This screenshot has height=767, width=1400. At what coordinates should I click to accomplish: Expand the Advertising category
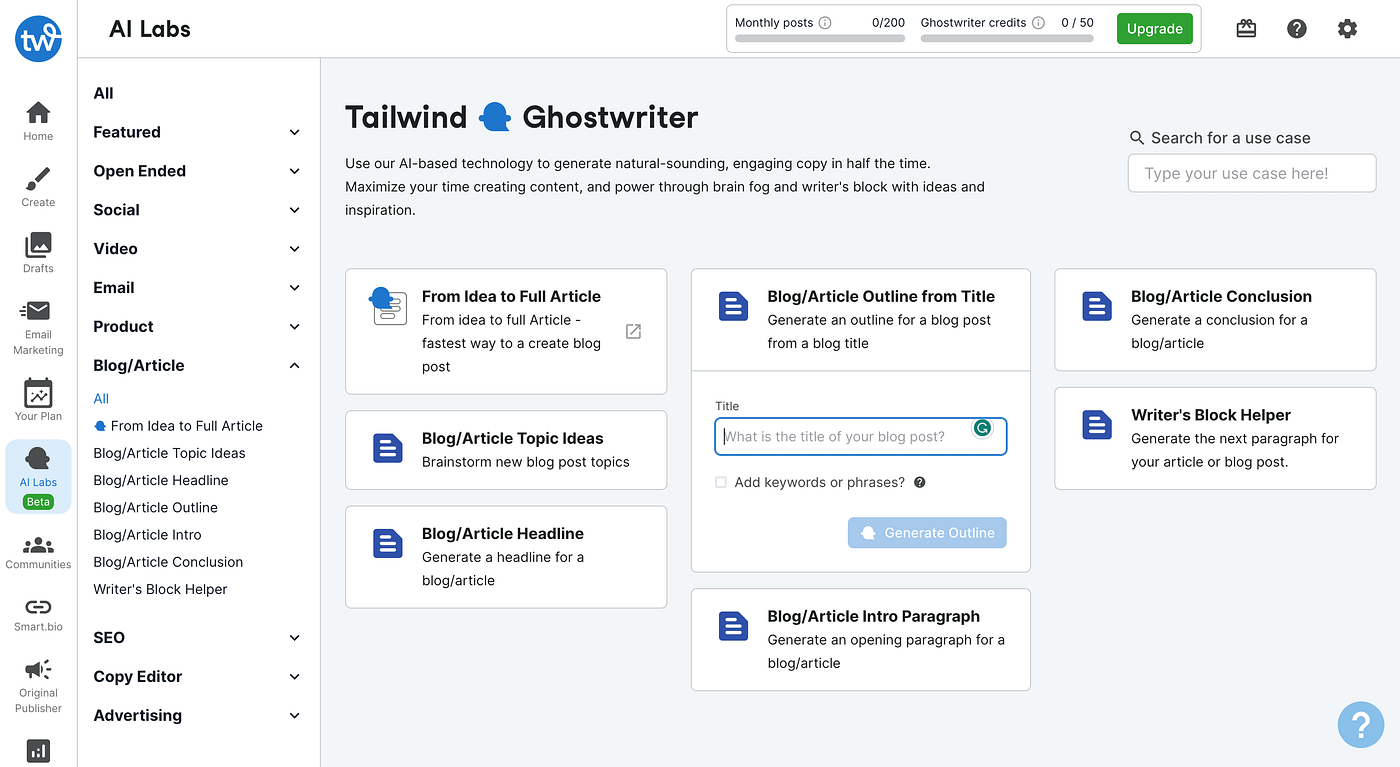pos(294,716)
